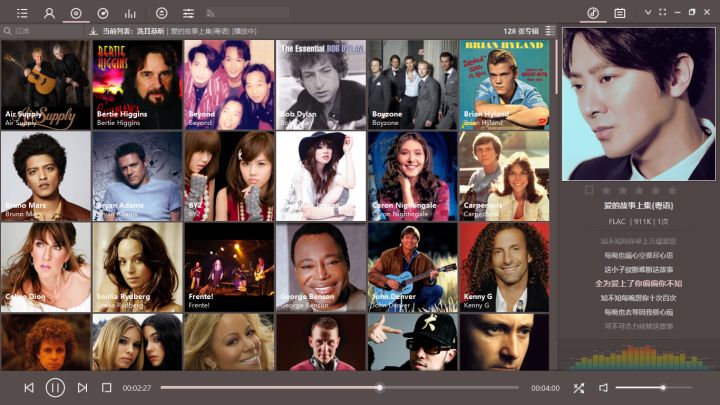Mute audio with speaker icon
The image size is (720, 405).
[x=603, y=388]
